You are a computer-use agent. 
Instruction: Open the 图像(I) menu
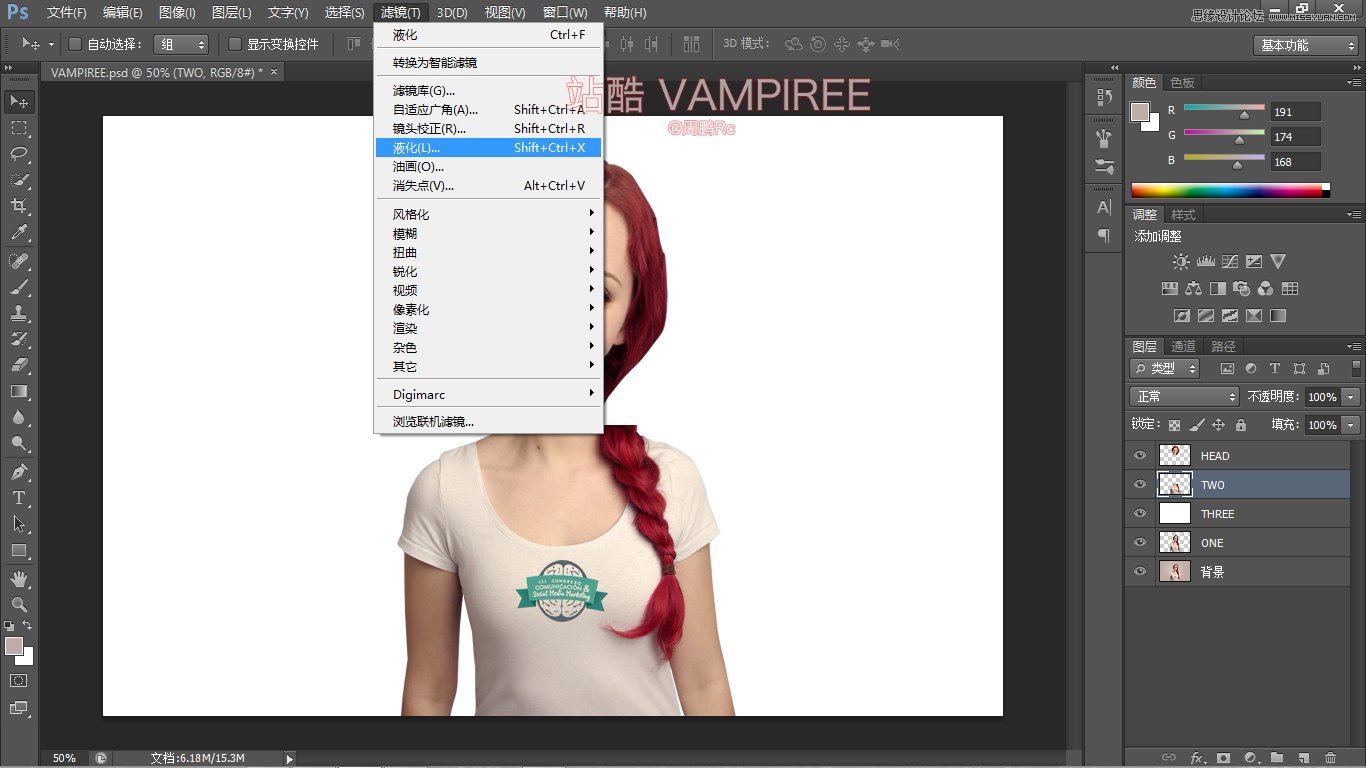click(x=177, y=13)
